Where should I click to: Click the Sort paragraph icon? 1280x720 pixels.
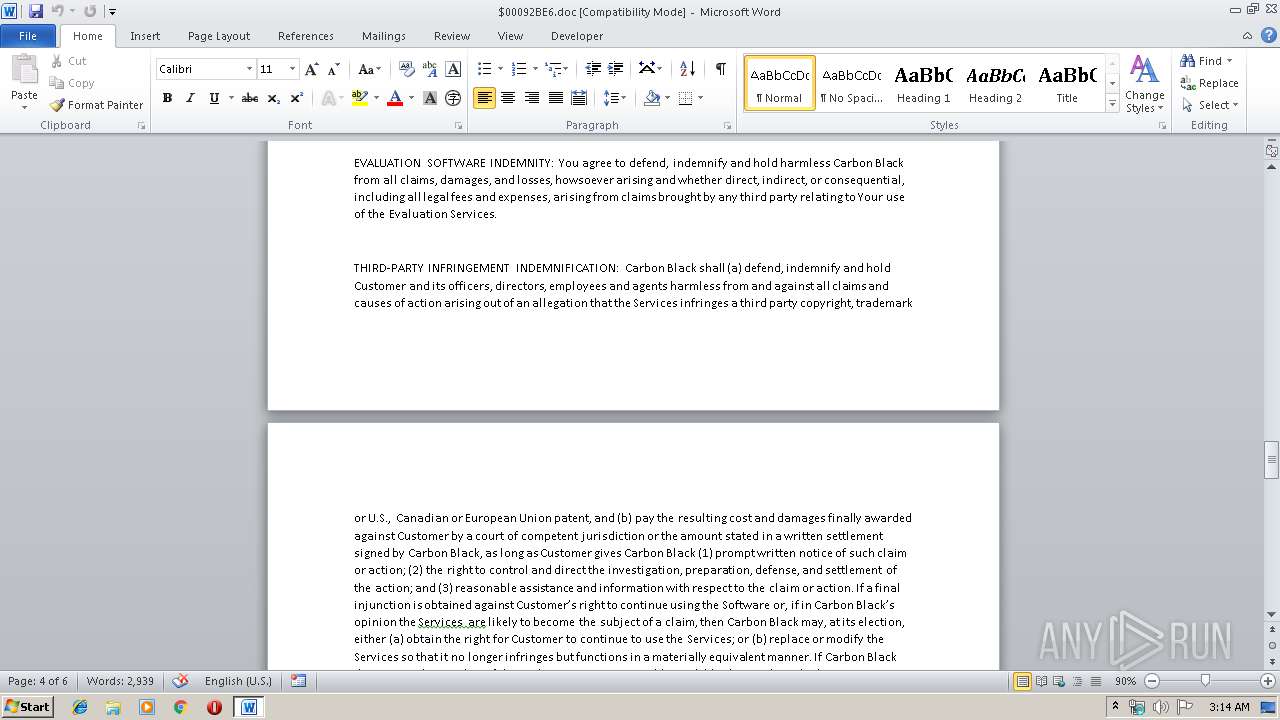click(687, 69)
